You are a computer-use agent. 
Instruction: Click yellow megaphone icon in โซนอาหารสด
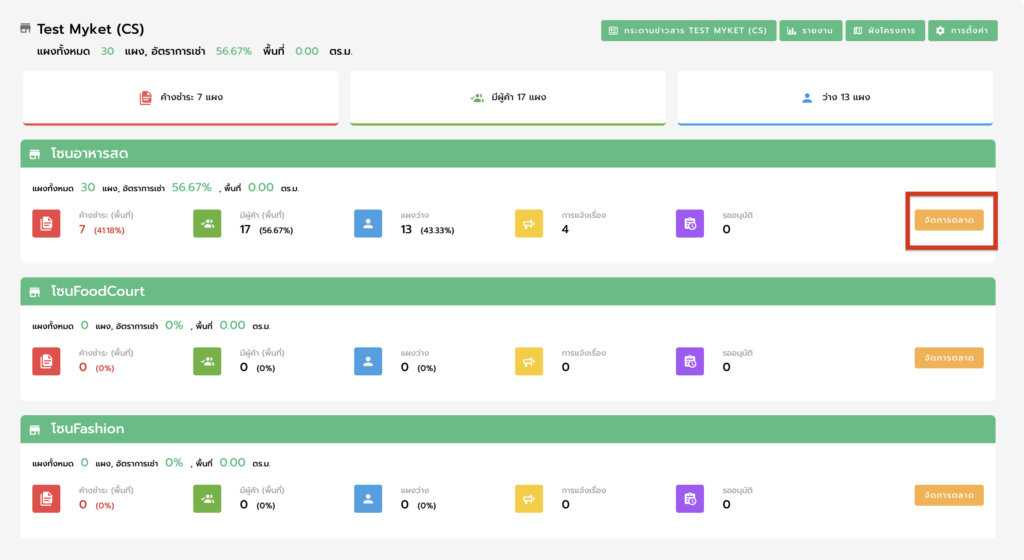tap(529, 224)
